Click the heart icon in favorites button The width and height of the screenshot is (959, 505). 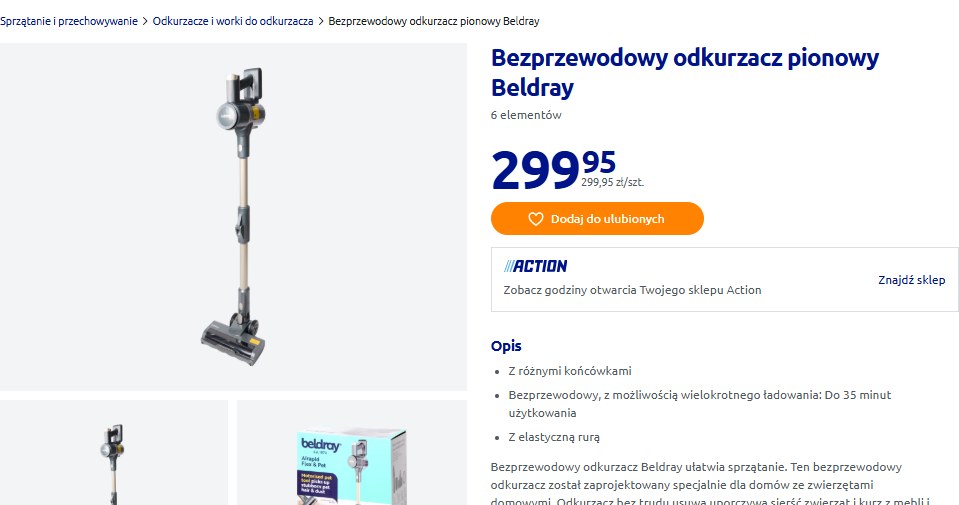tap(536, 219)
